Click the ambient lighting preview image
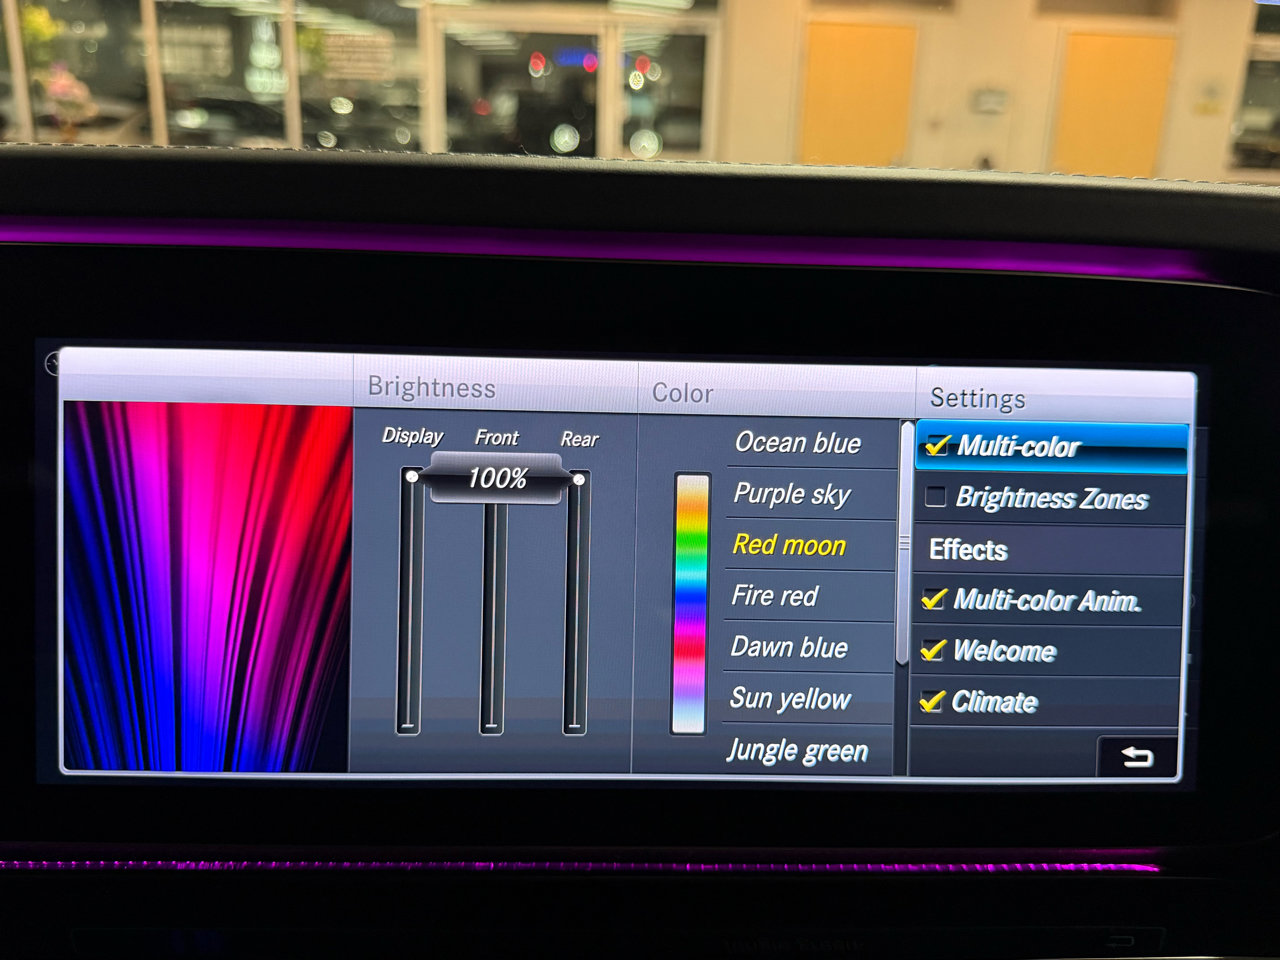 [x=207, y=586]
